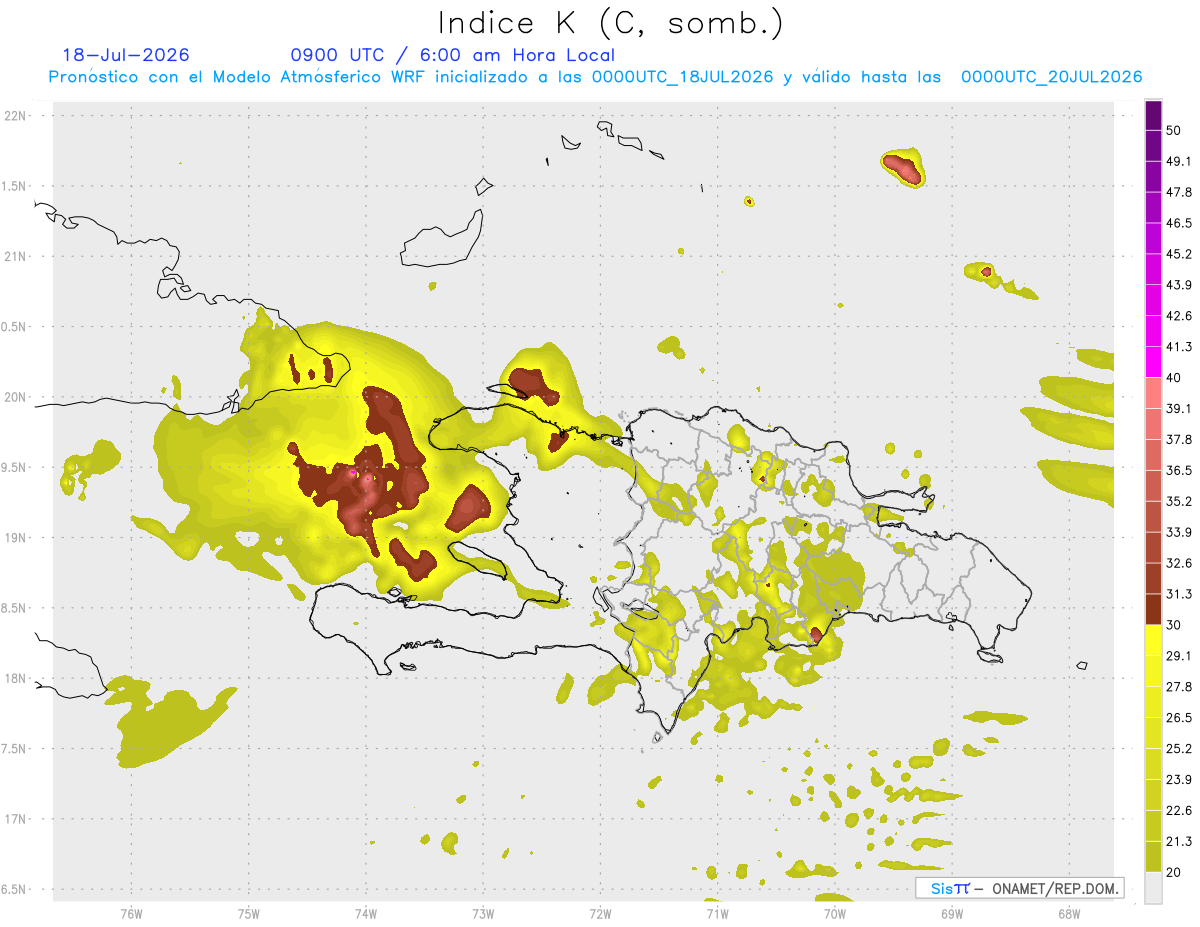
Task: Click the colorbar value "33.9"
Action: pyautogui.click(x=1179, y=533)
